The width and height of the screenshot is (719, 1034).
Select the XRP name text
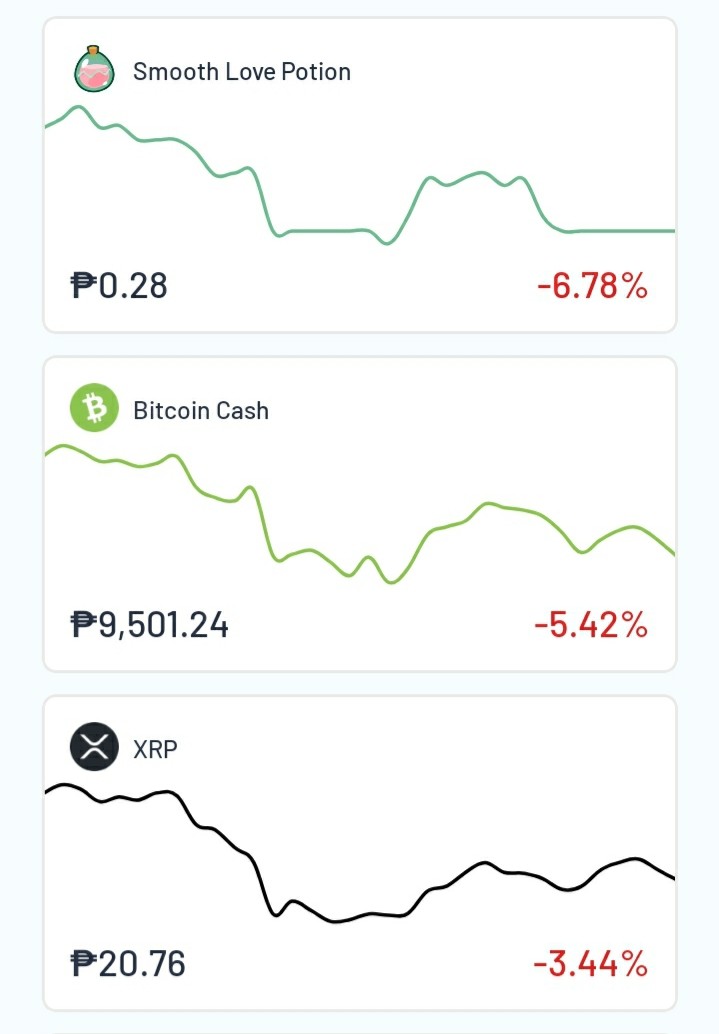(155, 749)
